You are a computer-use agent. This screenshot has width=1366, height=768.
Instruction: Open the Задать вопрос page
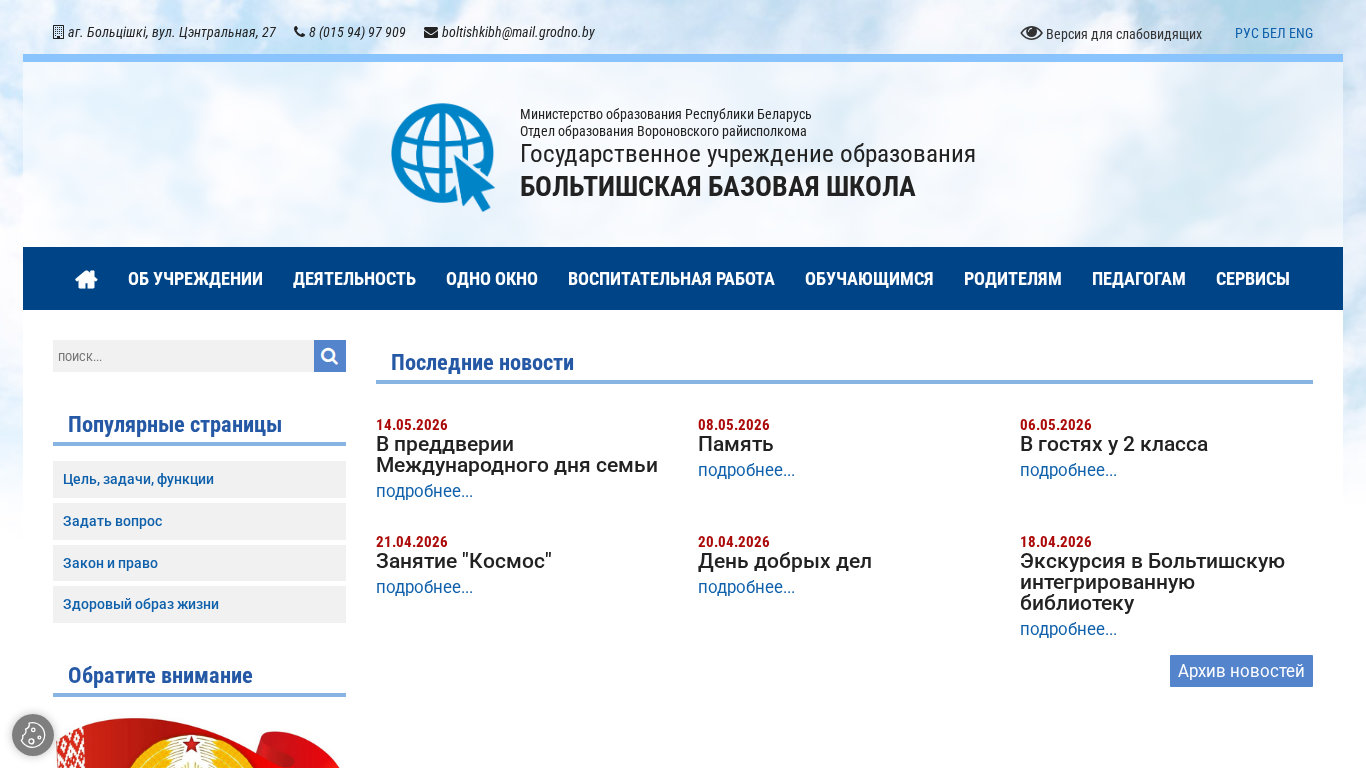[199, 521]
